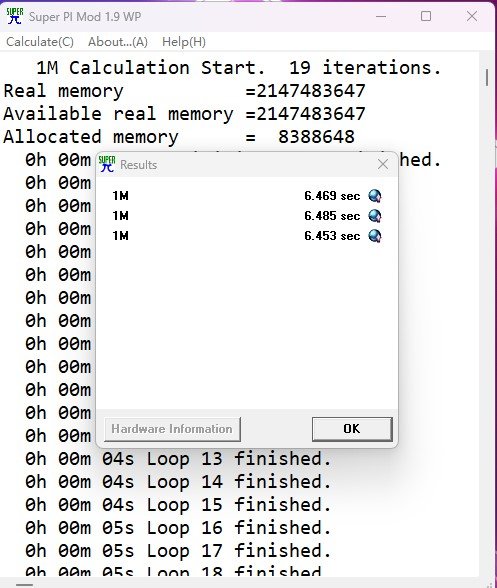497x588 pixels.
Task: Click the Hardware Information button
Action: [172, 429]
